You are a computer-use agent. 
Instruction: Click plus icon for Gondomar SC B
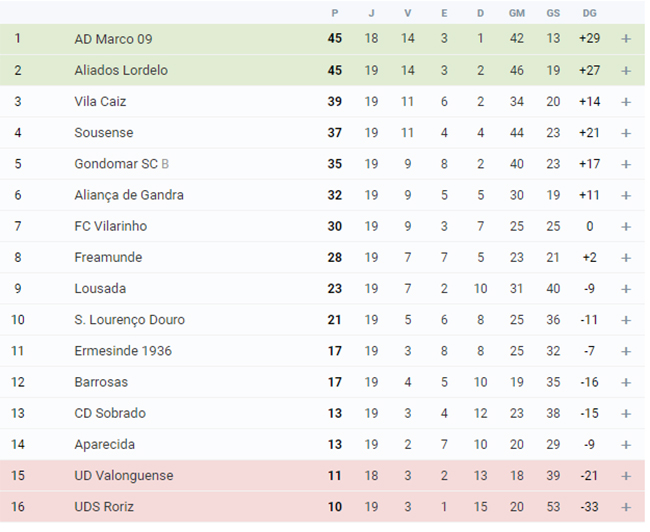coord(626,164)
